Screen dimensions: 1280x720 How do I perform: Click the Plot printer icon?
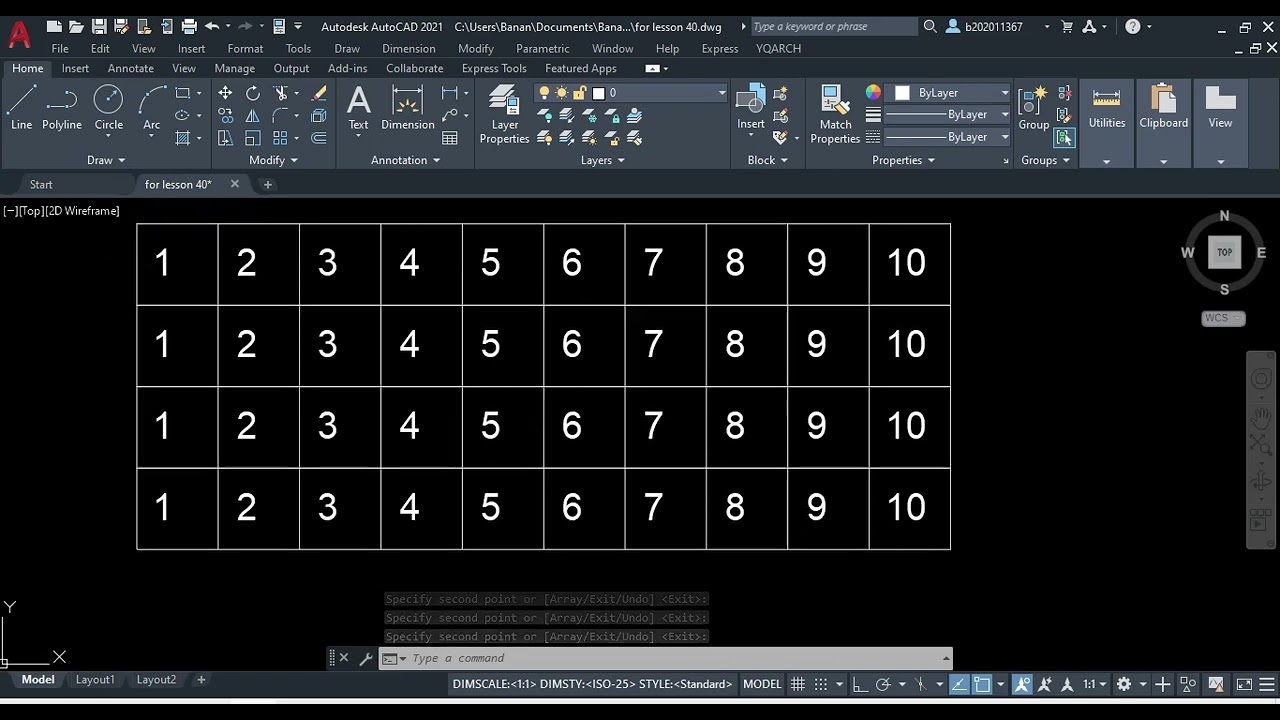click(189, 27)
